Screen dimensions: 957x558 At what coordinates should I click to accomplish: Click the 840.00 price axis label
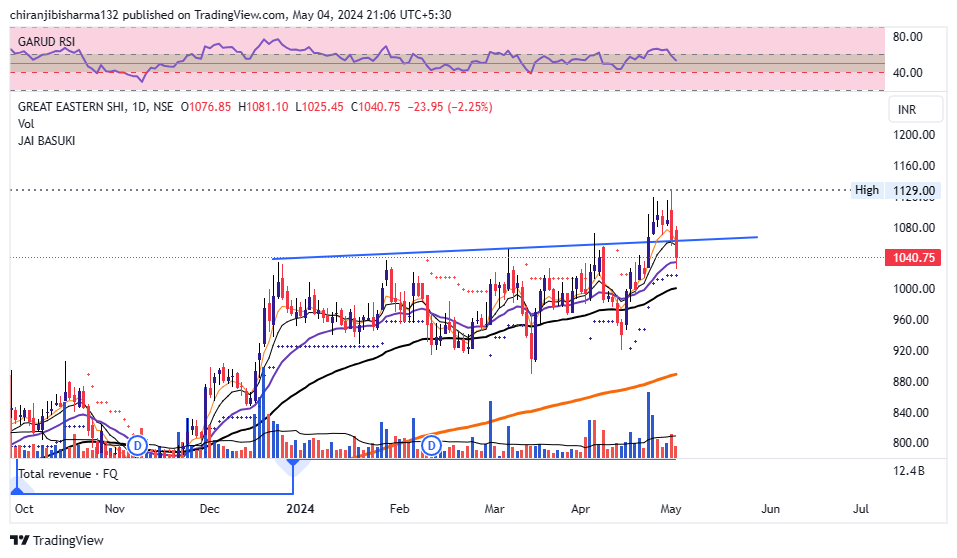[x=911, y=413]
